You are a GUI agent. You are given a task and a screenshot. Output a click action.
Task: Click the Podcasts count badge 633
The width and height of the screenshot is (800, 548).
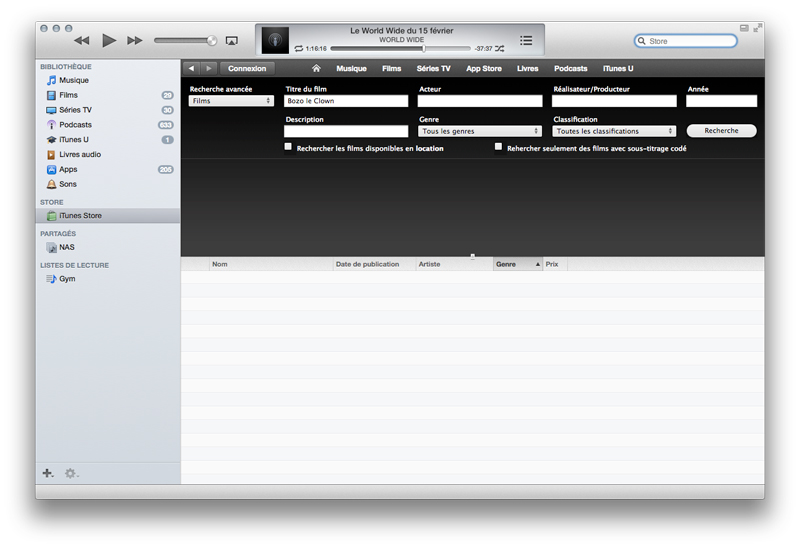pyautogui.click(x=166, y=125)
